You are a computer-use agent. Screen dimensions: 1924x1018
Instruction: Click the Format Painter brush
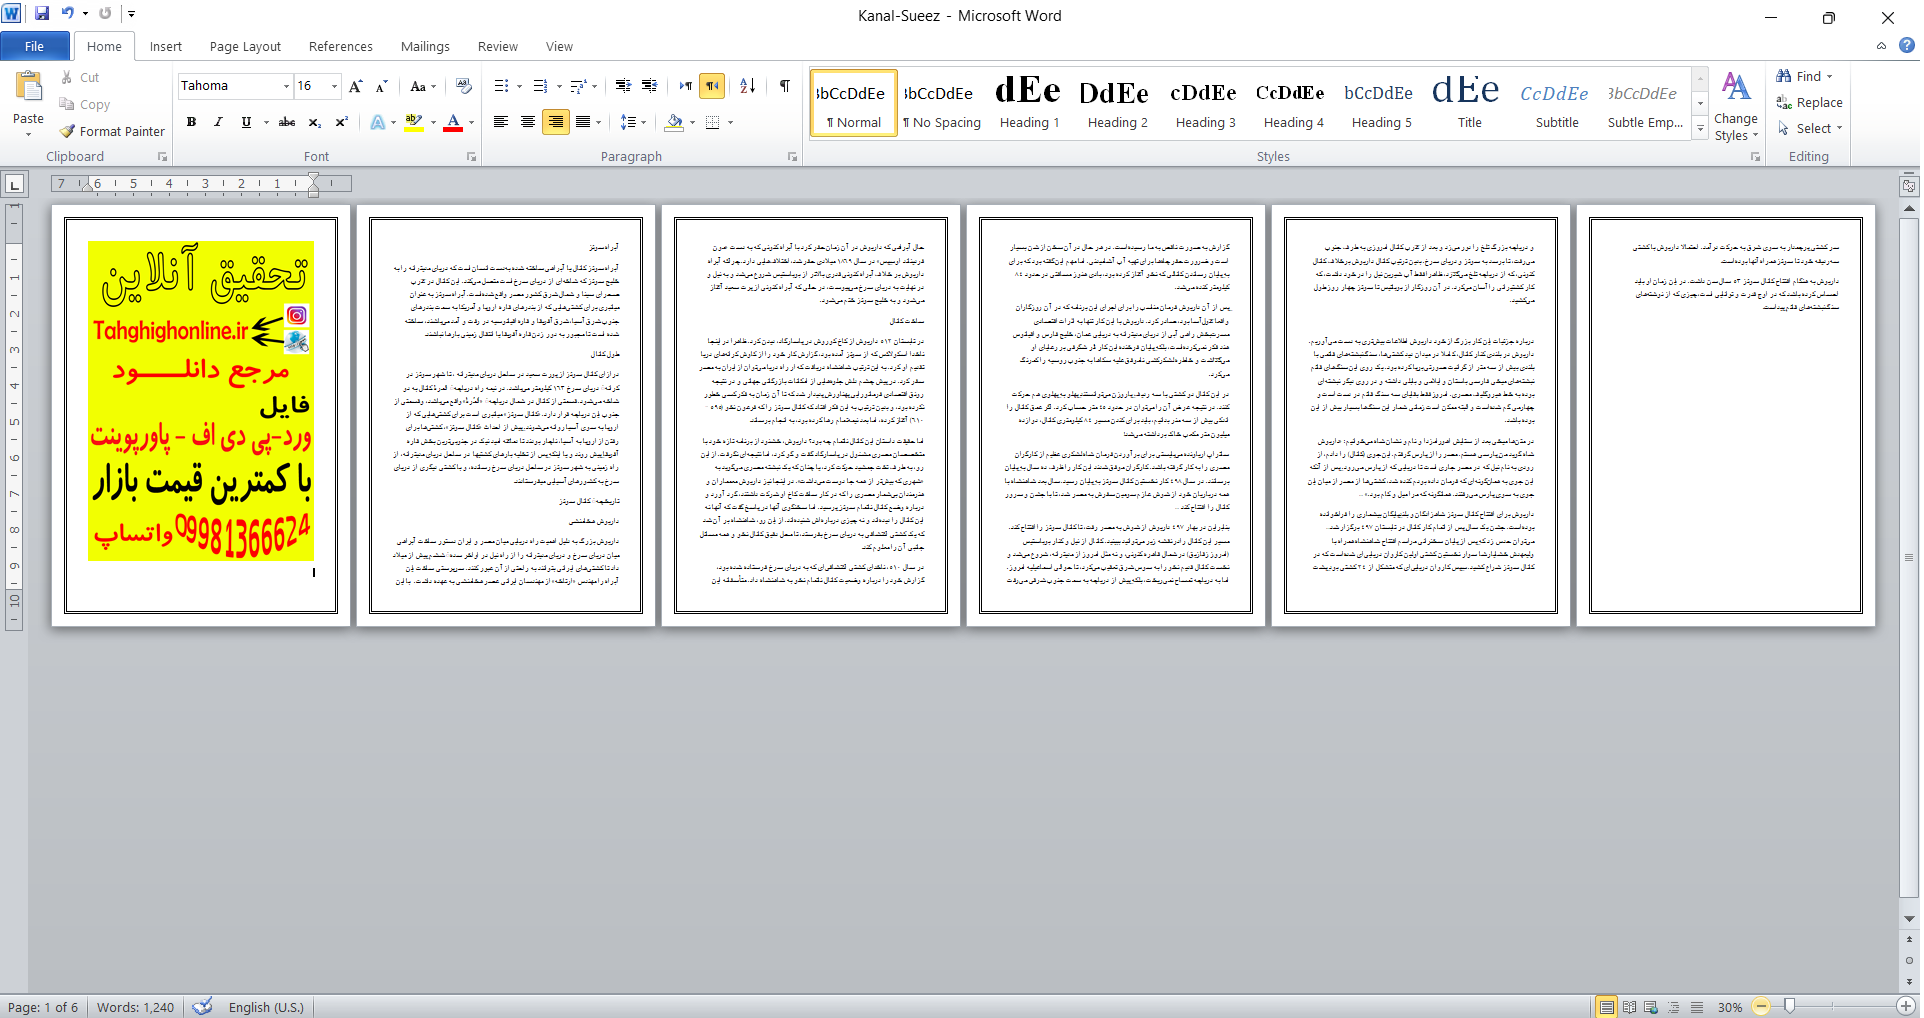click(67, 131)
